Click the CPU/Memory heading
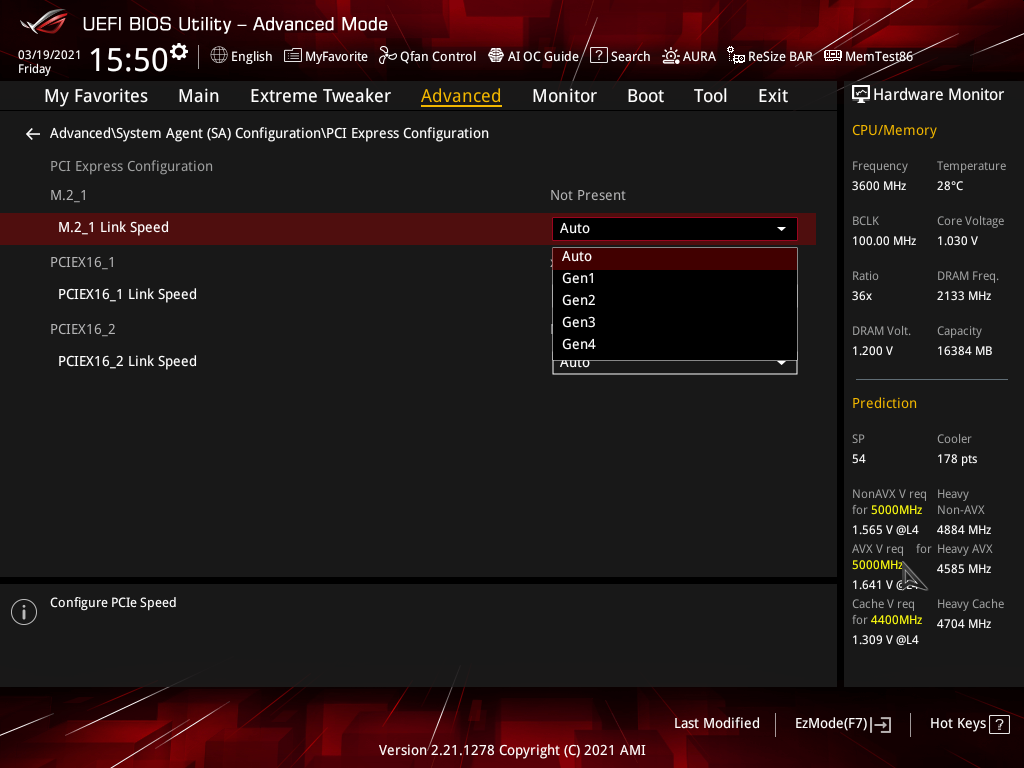Viewport: 1024px width, 768px height. tap(894, 131)
